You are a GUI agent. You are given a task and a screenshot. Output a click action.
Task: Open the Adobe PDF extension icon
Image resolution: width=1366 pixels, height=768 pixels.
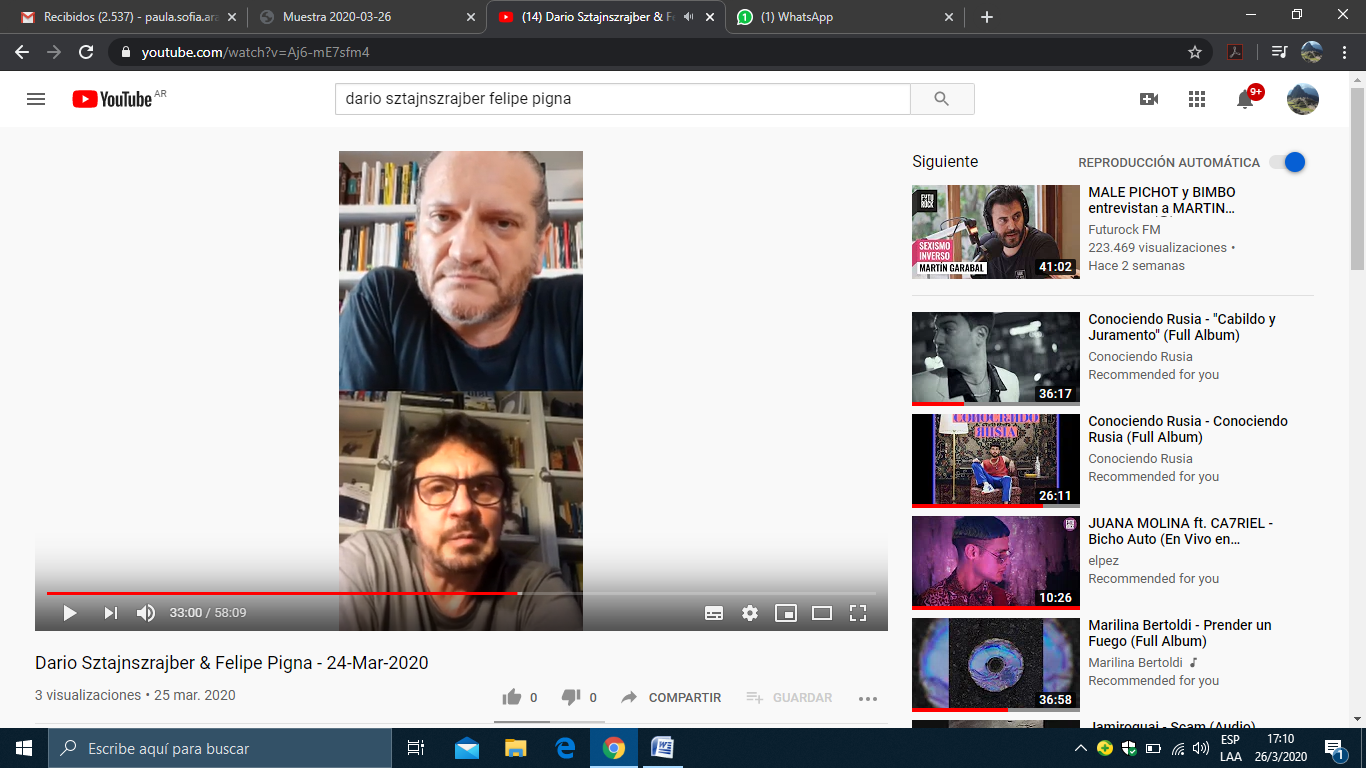pyautogui.click(x=1236, y=52)
